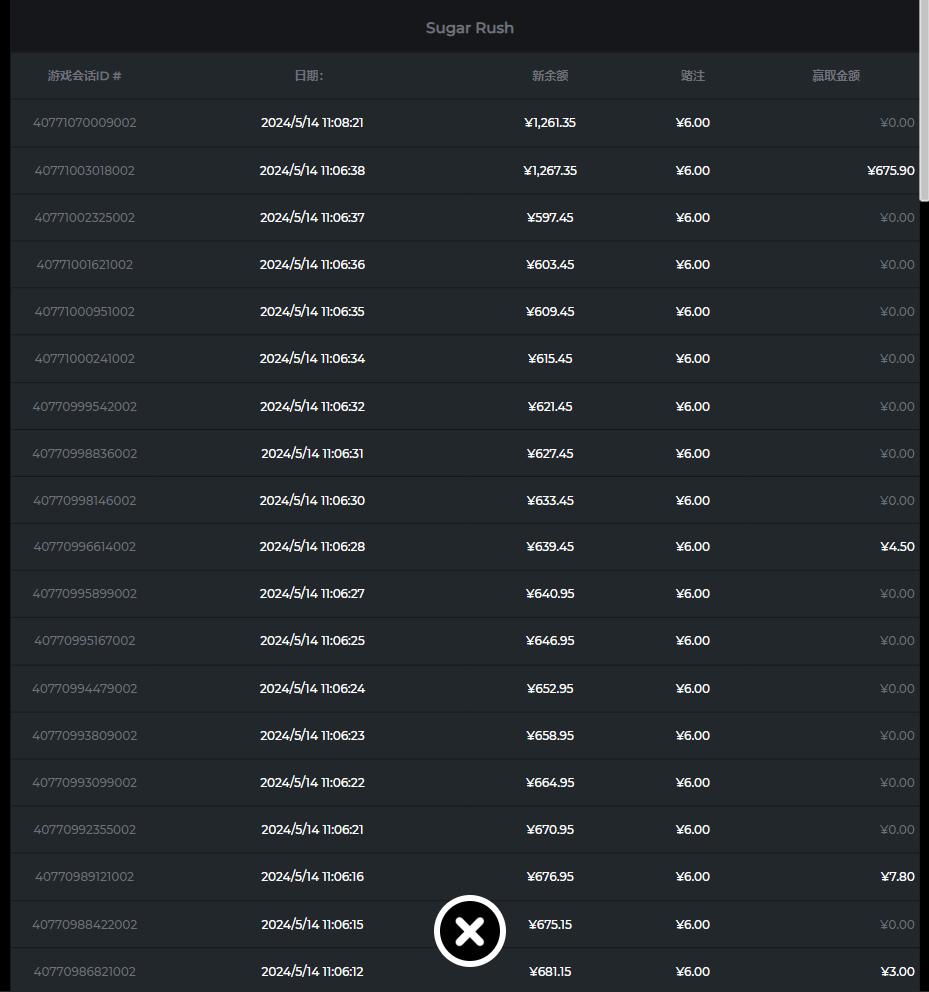Click balance ¥664.95
This screenshot has width=929, height=992.
point(550,783)
